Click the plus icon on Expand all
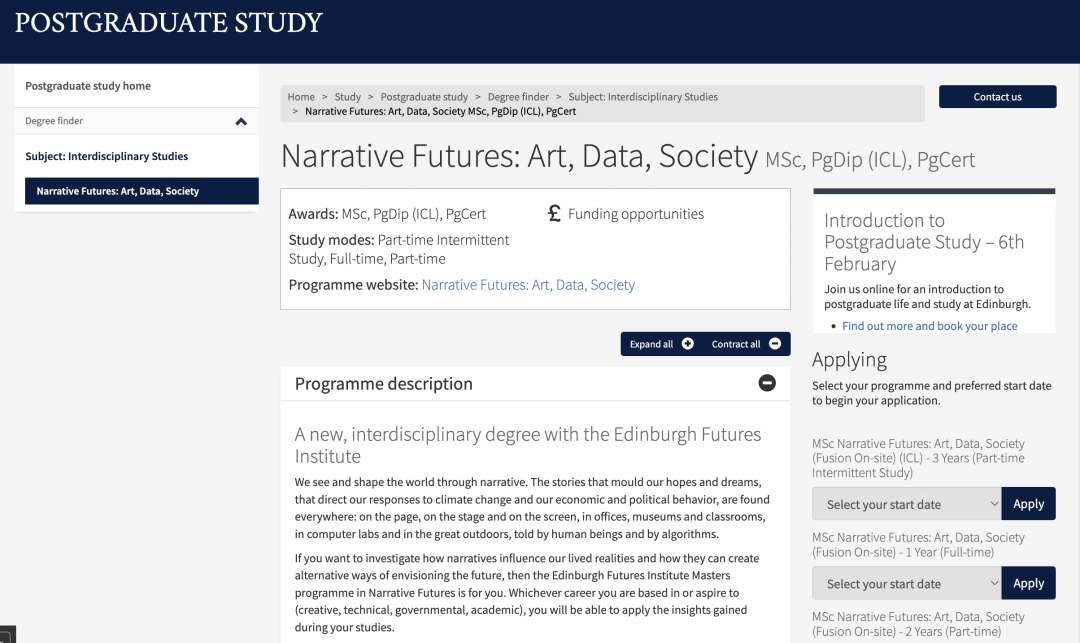1080x643 pixels. click(x=687, y=344)
